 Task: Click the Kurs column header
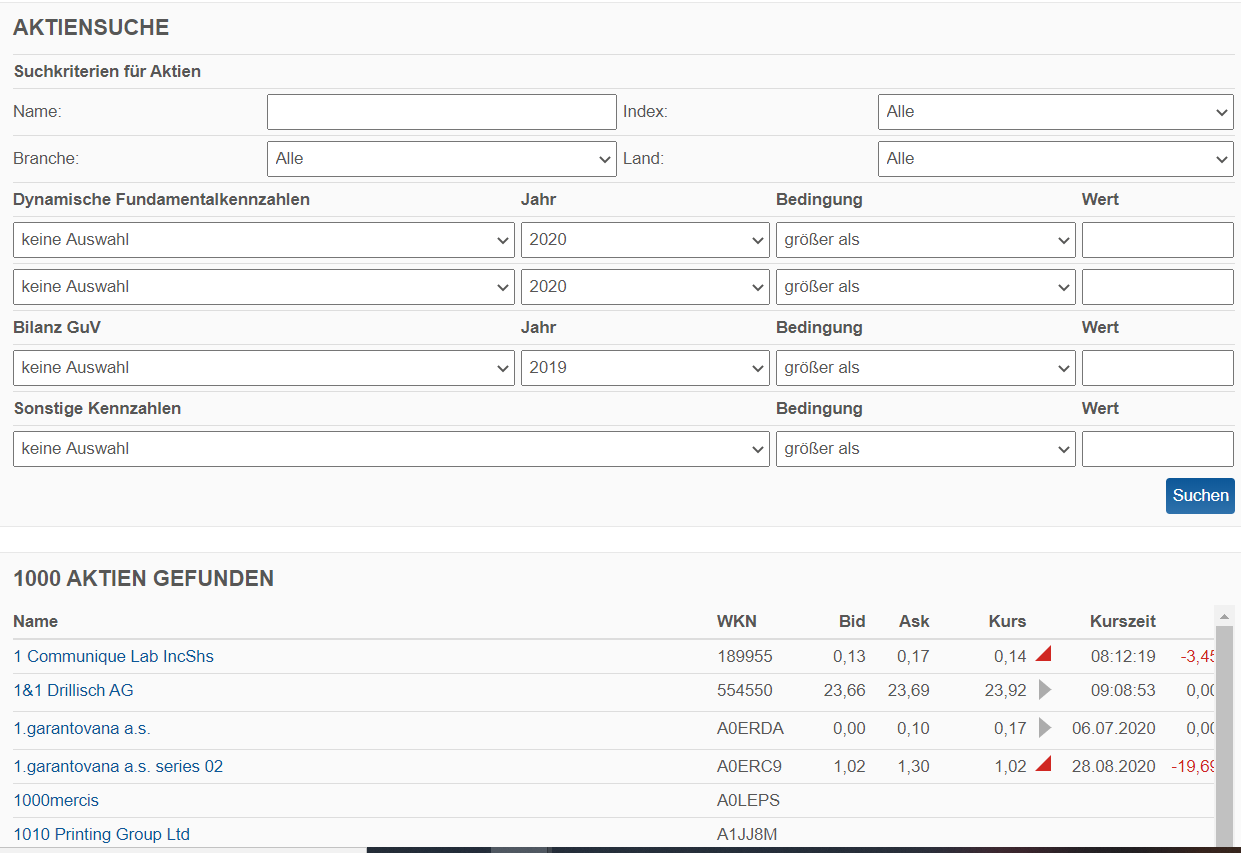pos(1007,621)
